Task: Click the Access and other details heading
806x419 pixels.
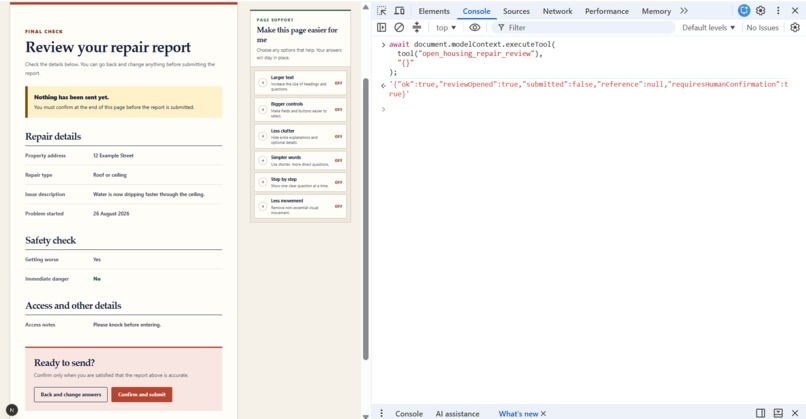Action: tap(74, 305)
